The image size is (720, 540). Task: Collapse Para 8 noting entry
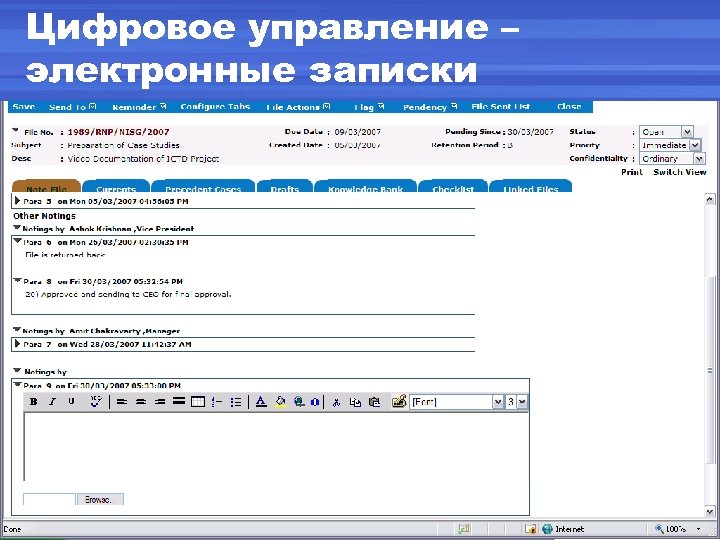pyautogui.click(x=17, y=280)
